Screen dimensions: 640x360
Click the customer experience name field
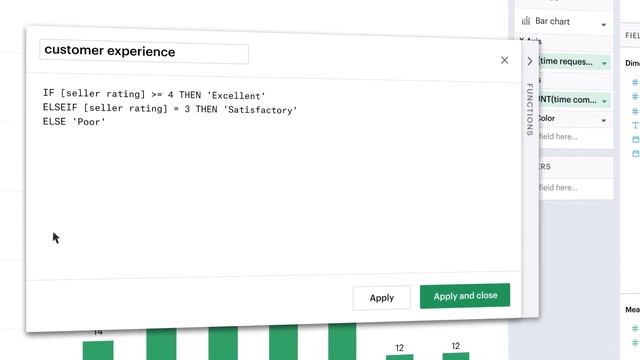(144, 52)
